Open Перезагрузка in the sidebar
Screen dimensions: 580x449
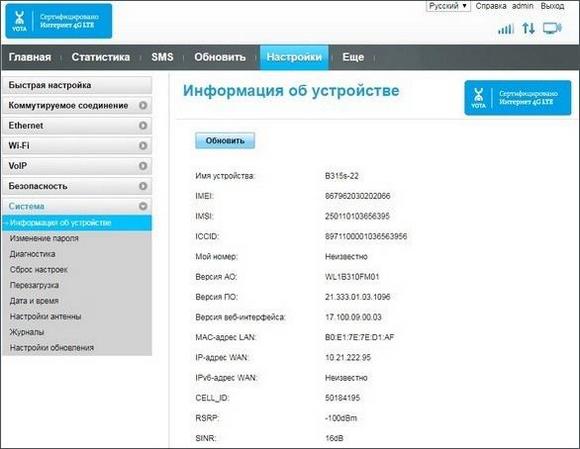pos(34,285)
